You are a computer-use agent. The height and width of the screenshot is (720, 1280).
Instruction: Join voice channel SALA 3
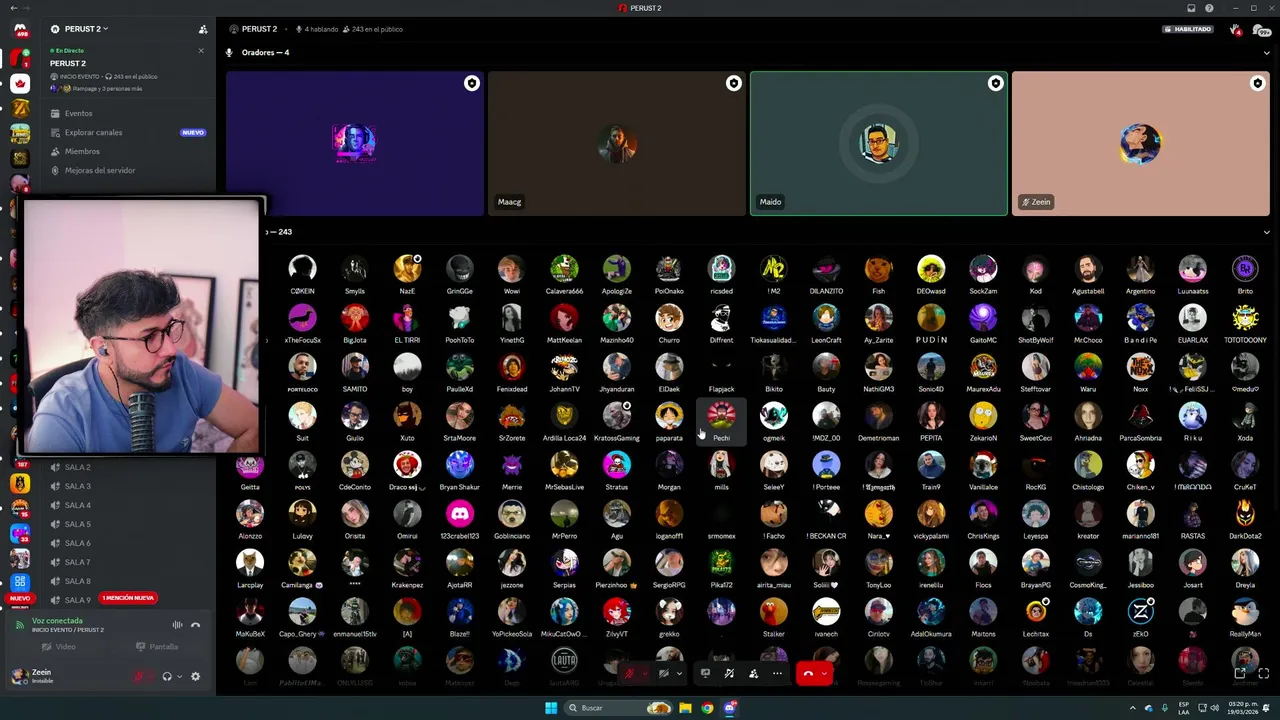77,486
